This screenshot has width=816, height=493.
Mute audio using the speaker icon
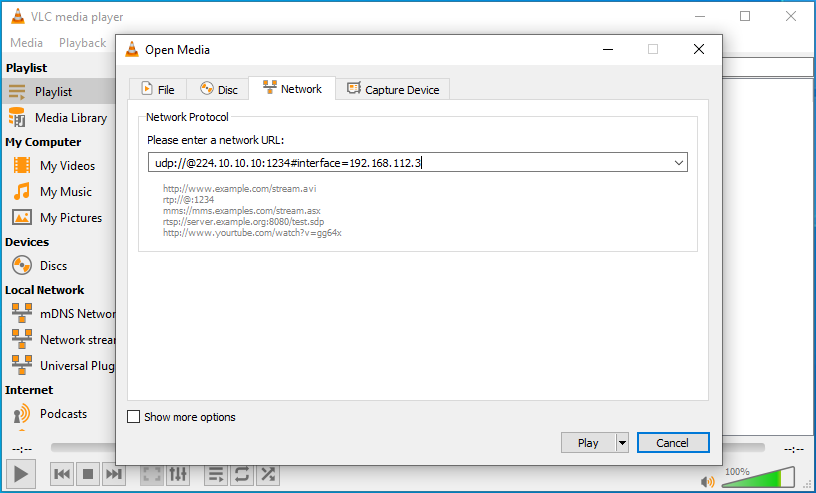coord(708,481)
